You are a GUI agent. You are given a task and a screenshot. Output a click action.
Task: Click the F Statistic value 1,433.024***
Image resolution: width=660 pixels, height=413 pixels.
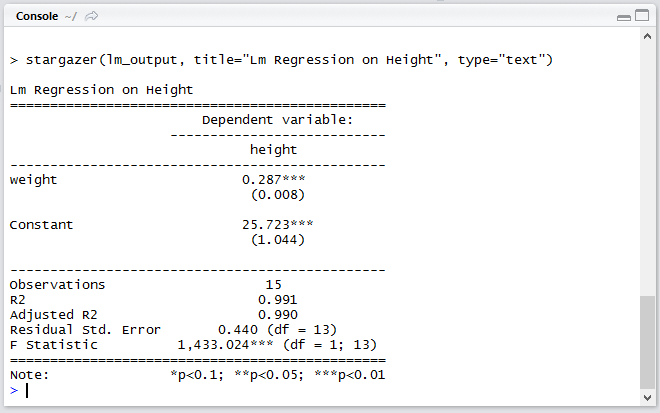[x=227, y=344]
